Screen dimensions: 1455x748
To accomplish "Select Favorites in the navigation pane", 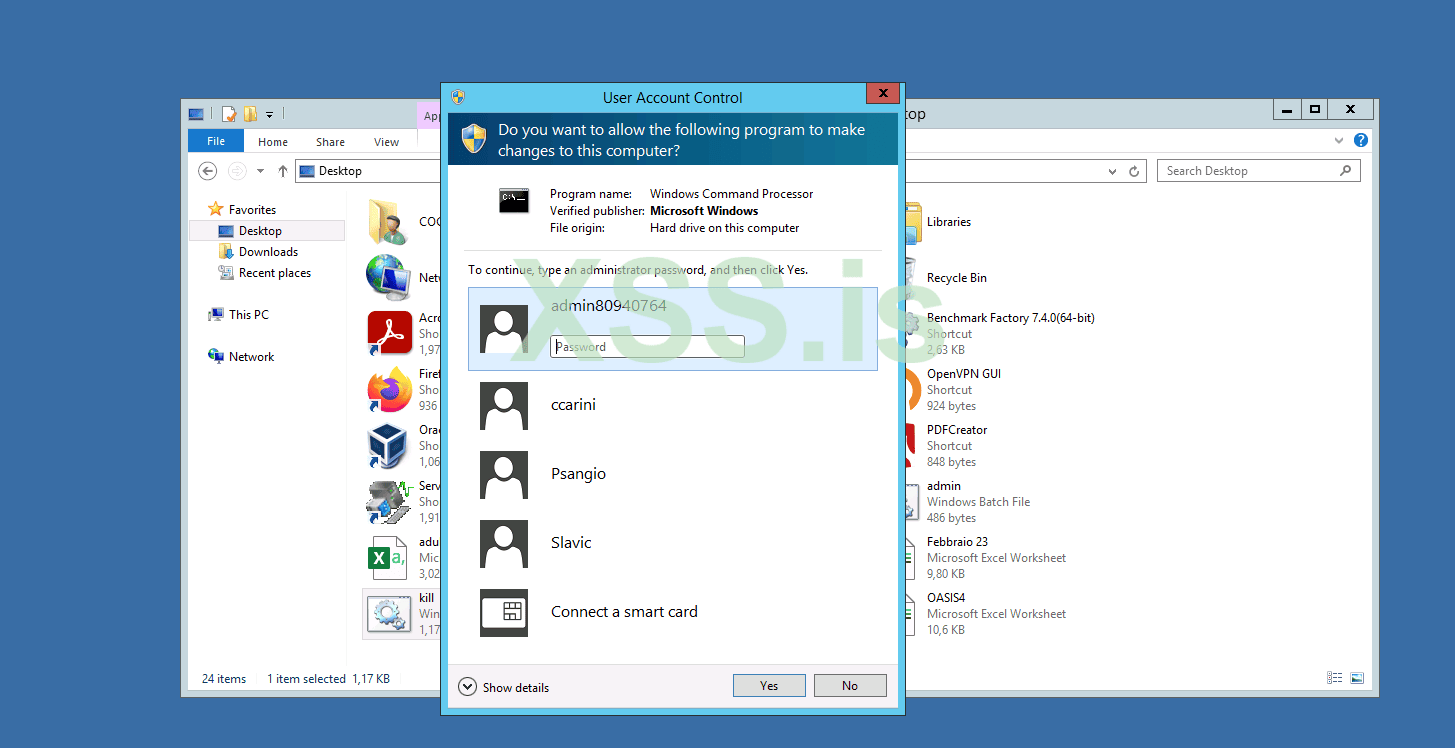I will click(x=252, y=210).
